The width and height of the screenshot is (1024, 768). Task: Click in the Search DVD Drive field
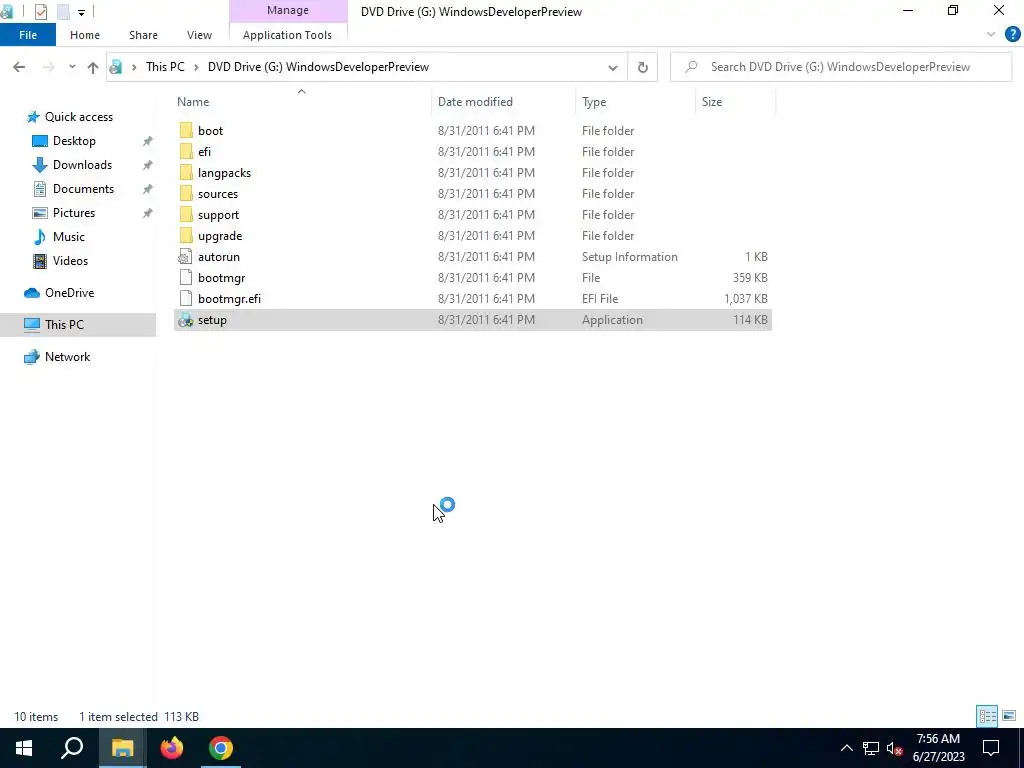coord(841,67)
